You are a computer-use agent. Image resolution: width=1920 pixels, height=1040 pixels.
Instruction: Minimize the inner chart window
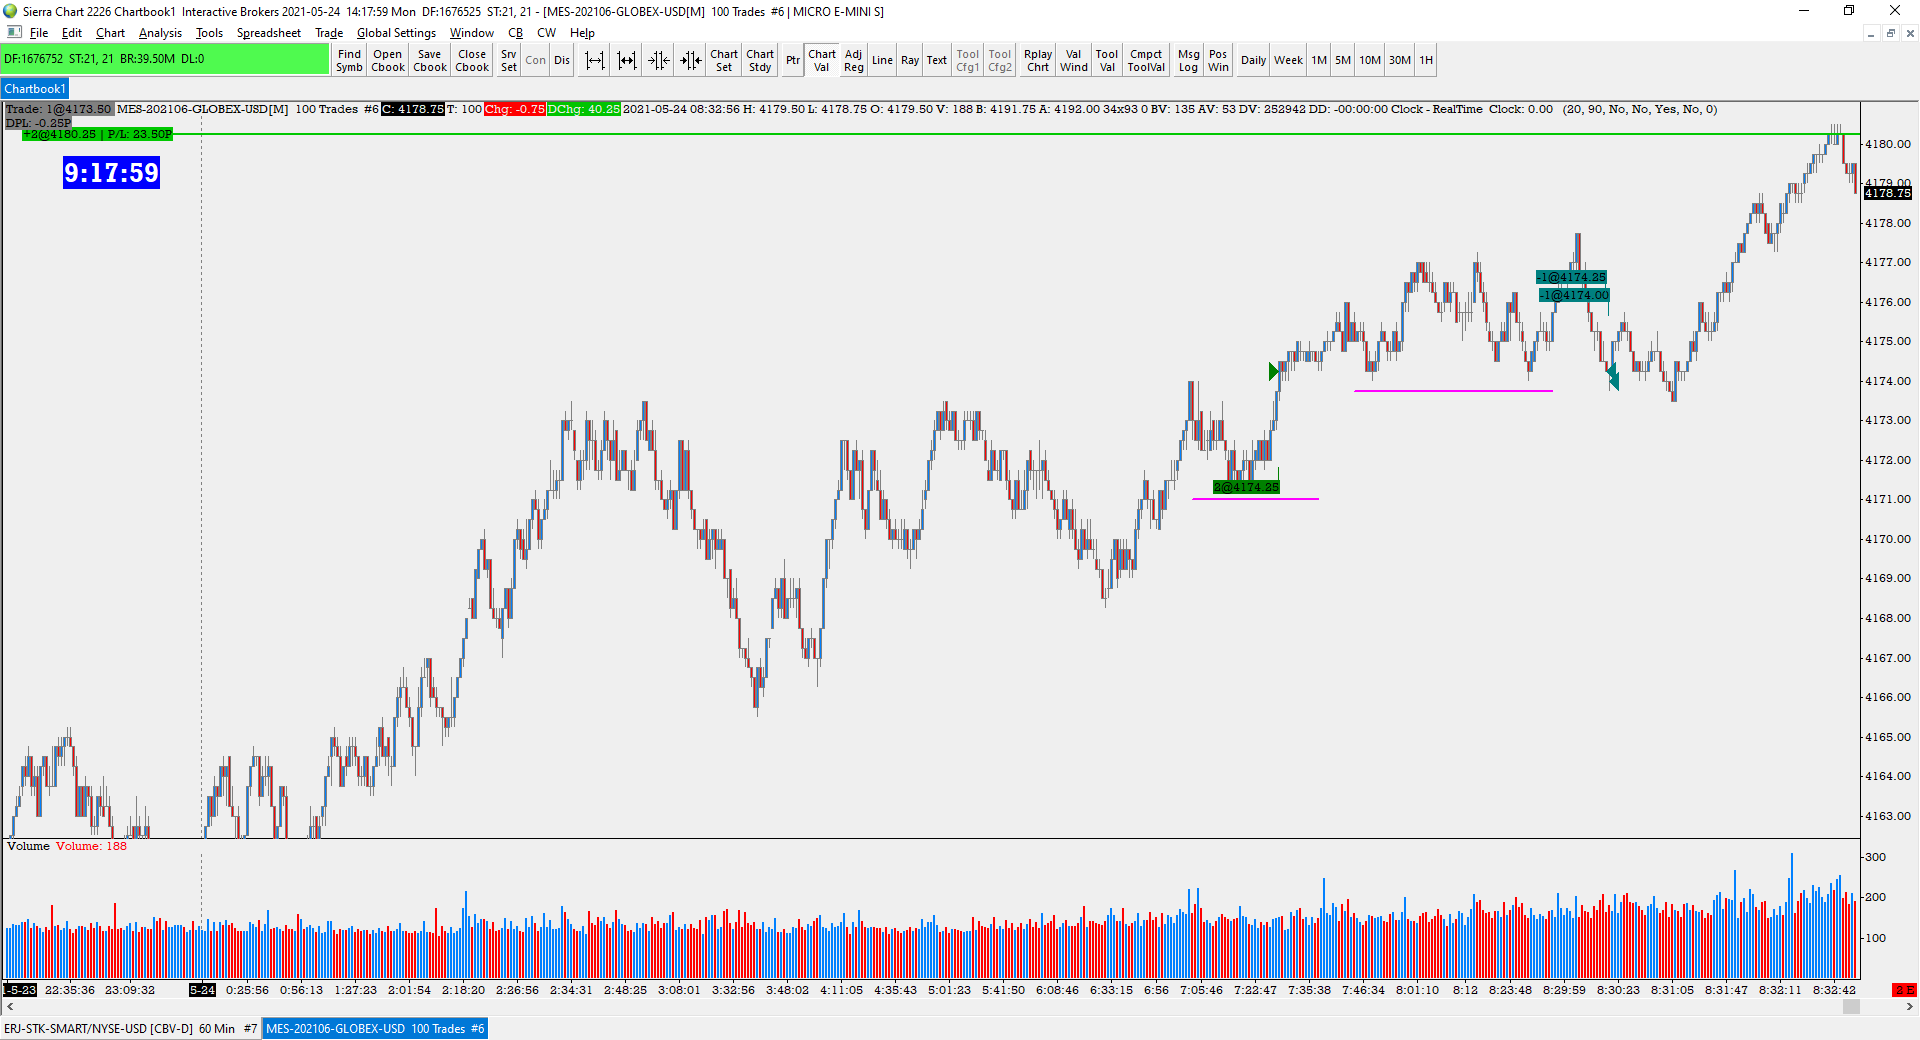tap(1870, 33)
